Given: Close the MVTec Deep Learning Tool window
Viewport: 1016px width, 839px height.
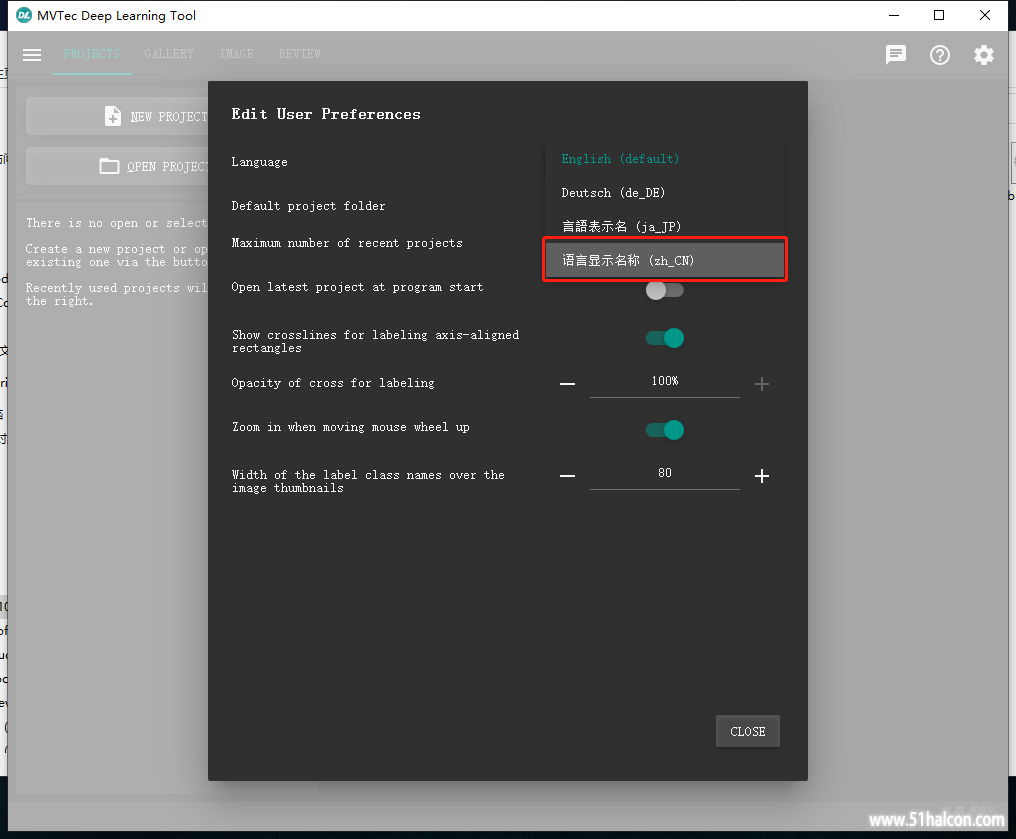Looking at the screenshot, I should click(985, 16).
